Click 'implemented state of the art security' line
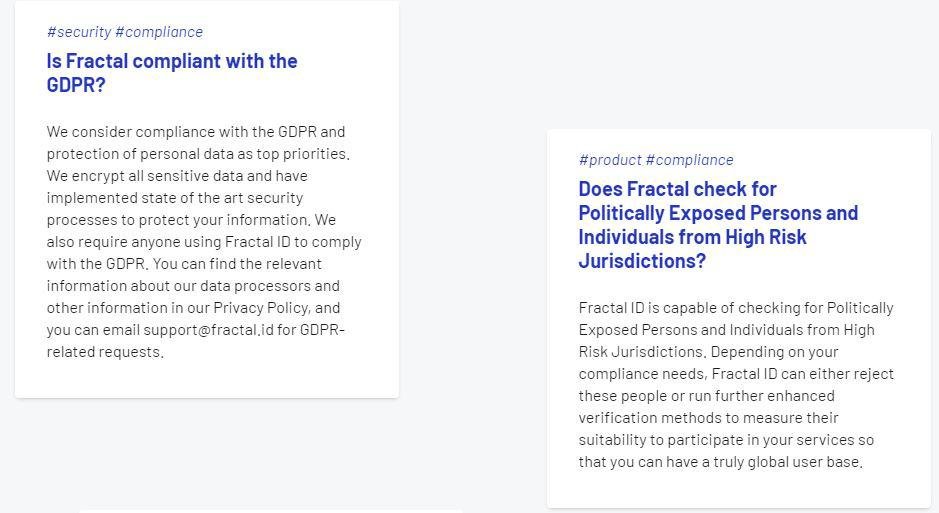 coord(175,198)
